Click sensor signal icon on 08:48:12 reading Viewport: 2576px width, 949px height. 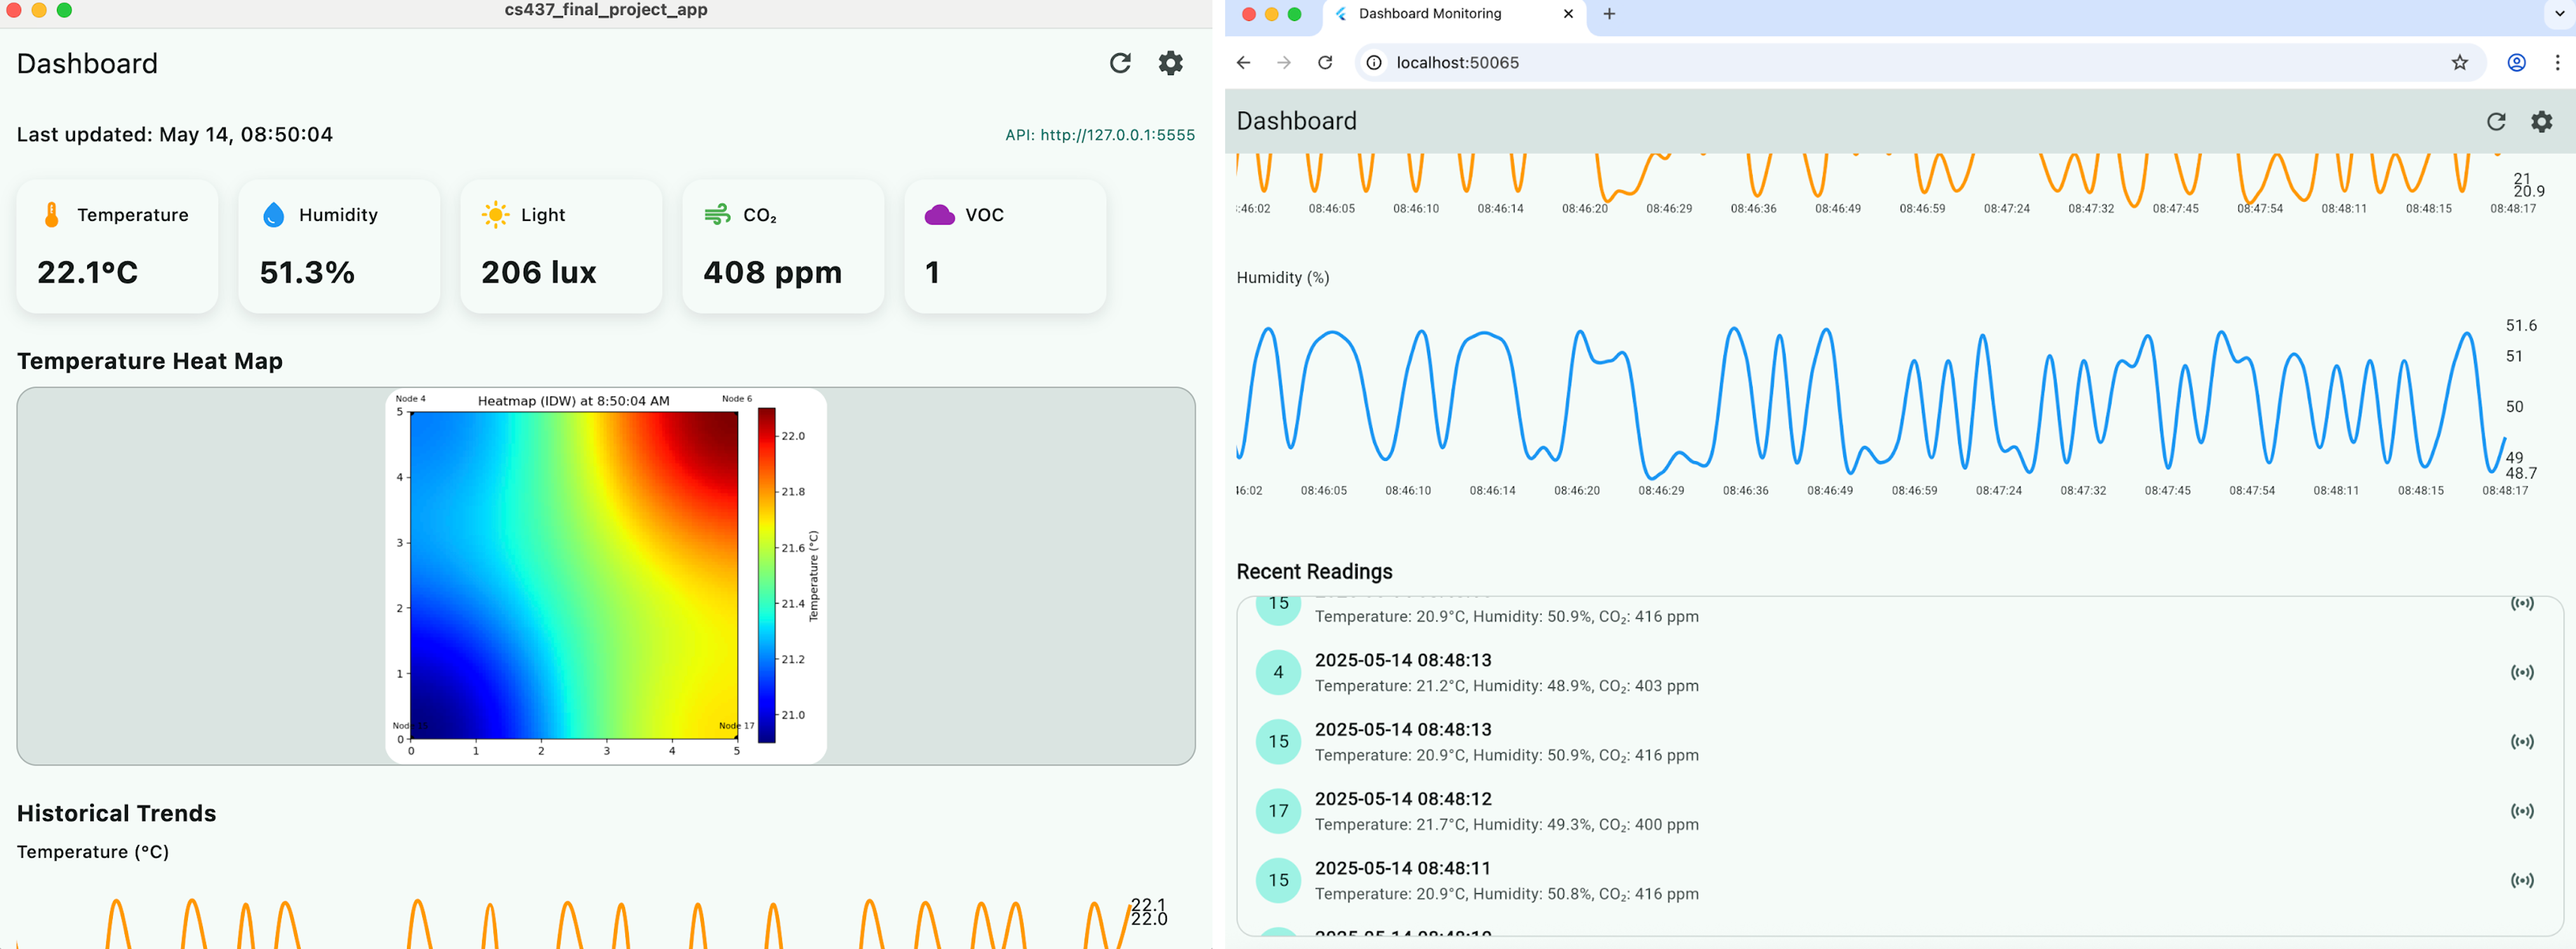[2522, 811]
